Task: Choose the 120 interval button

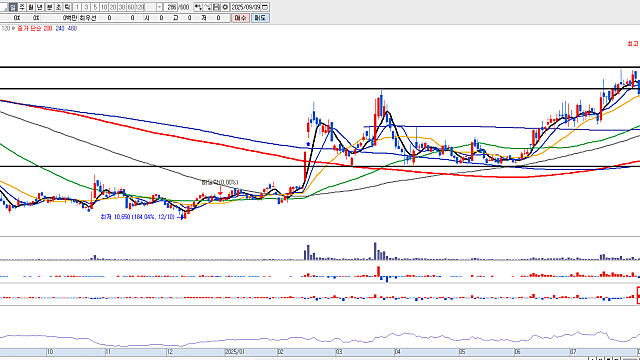Action: [x=140, y=7]
